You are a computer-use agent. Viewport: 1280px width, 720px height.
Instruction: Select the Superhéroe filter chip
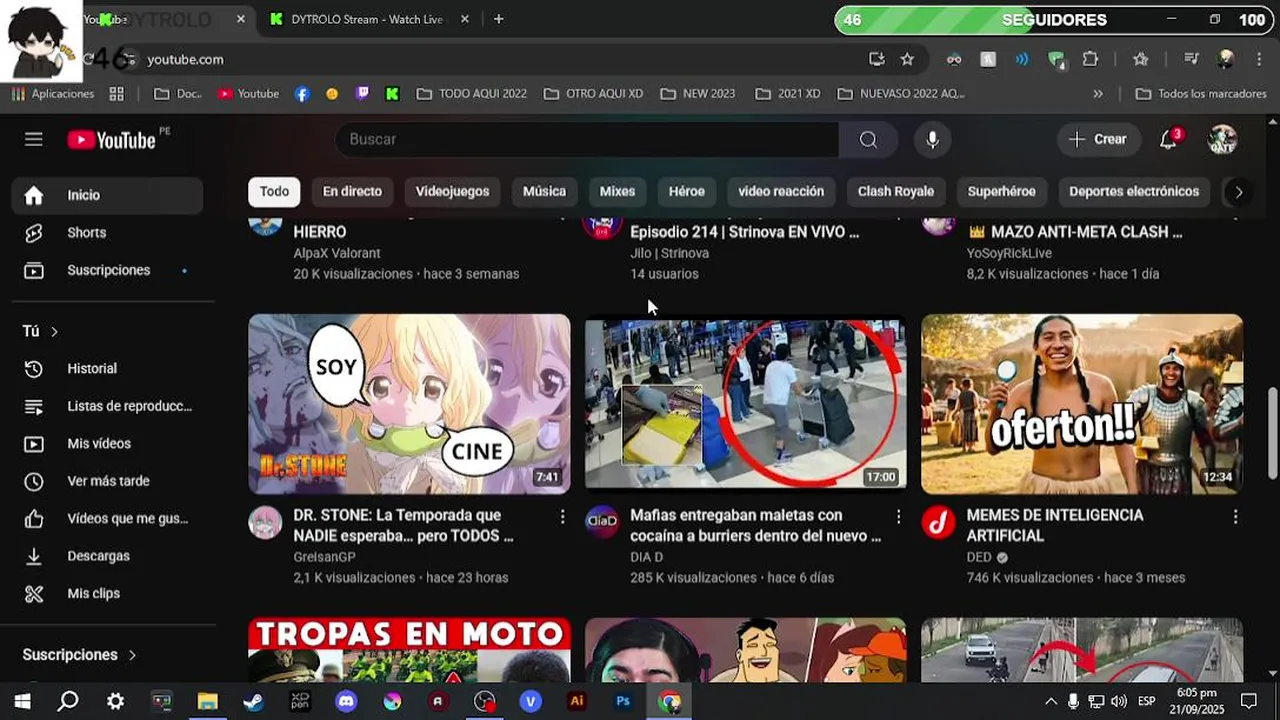1001,192
